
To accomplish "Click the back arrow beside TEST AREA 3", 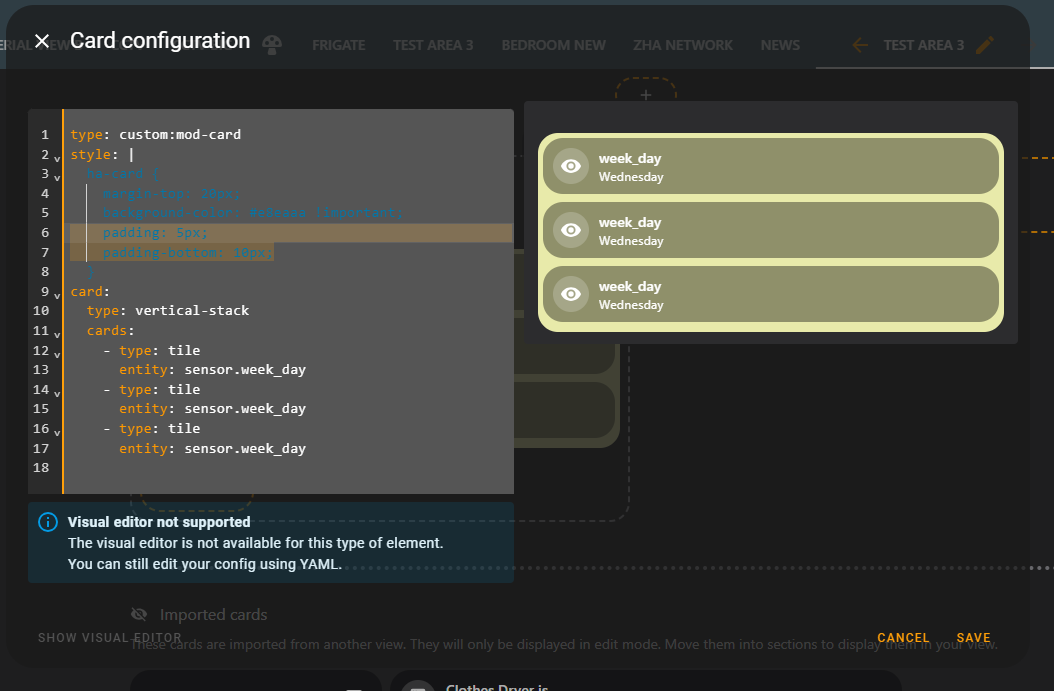I will [x=860, y=44].
